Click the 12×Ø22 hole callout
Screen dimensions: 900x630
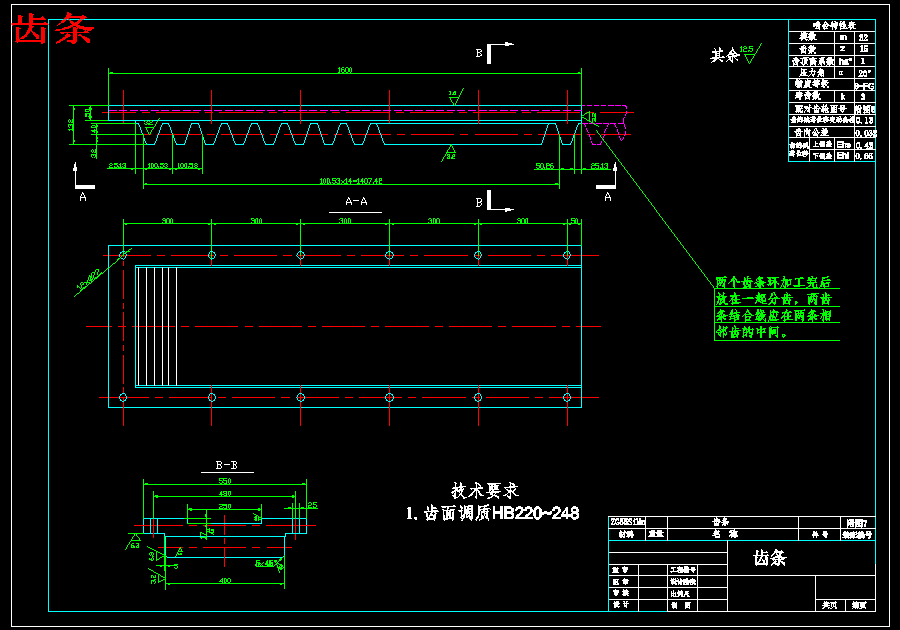pos(88,278)
